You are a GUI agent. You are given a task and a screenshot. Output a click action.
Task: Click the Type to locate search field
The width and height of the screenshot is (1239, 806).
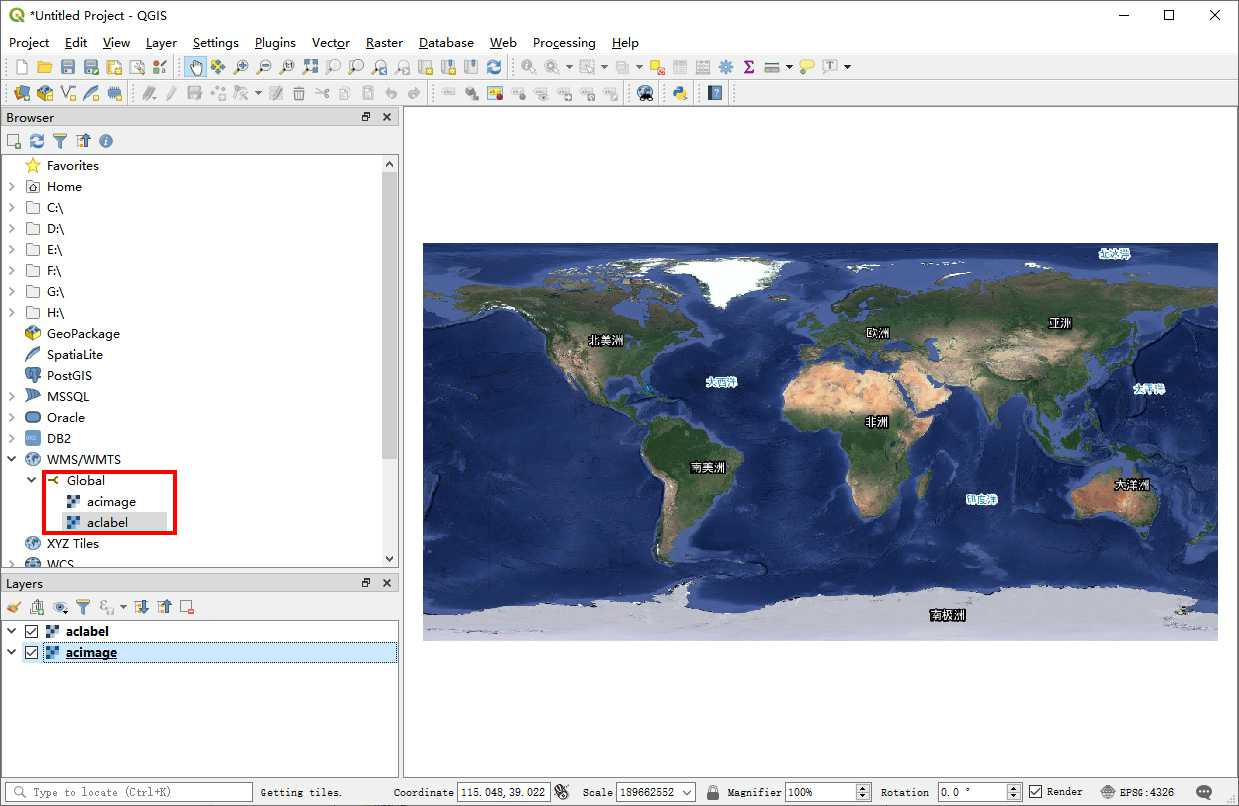pyautogui.click(x=129, y=792)
